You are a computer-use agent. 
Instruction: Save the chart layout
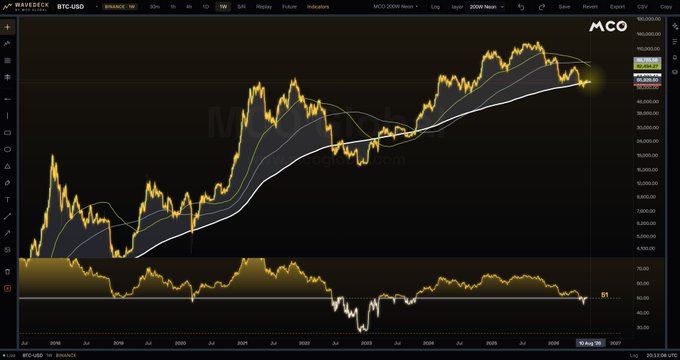564,7
